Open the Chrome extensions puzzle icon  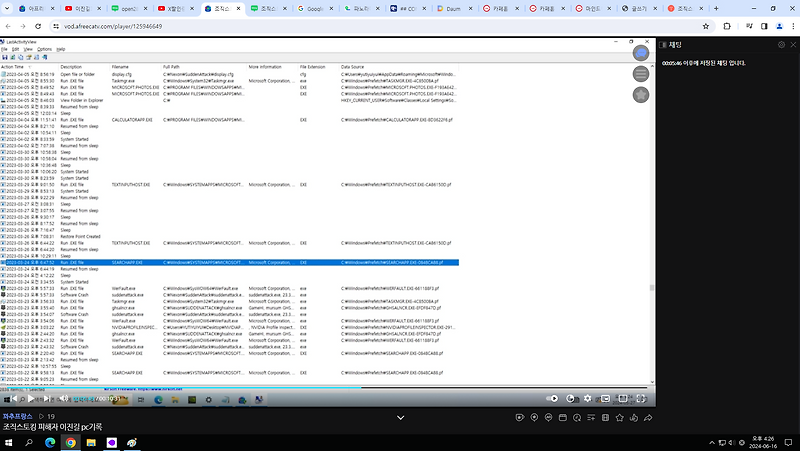(727, 26)
